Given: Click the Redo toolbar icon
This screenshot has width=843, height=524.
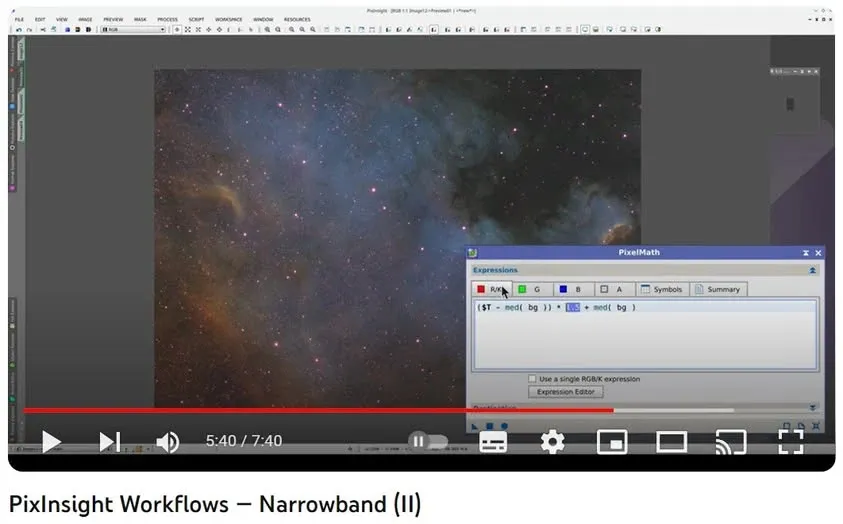Looking at the screenshot, I should pos(29,30).
